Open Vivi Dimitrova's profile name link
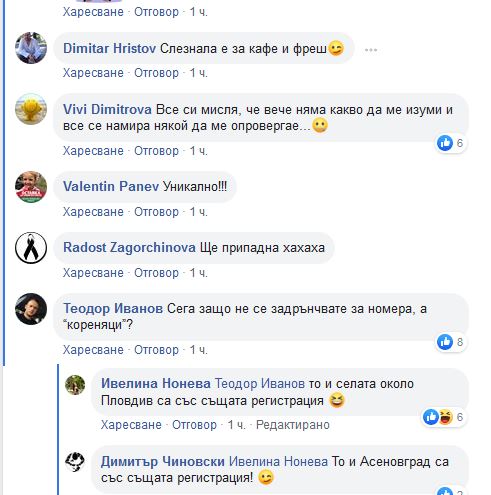Screen dimensions: 491x495 [x=107, y=109]
